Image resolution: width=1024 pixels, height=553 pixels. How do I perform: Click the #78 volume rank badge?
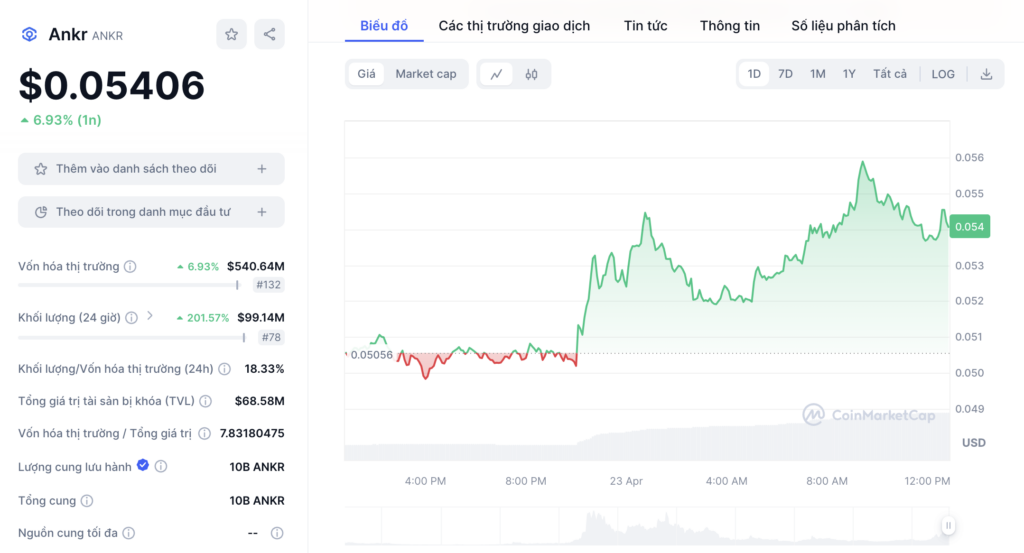(271, 338)
